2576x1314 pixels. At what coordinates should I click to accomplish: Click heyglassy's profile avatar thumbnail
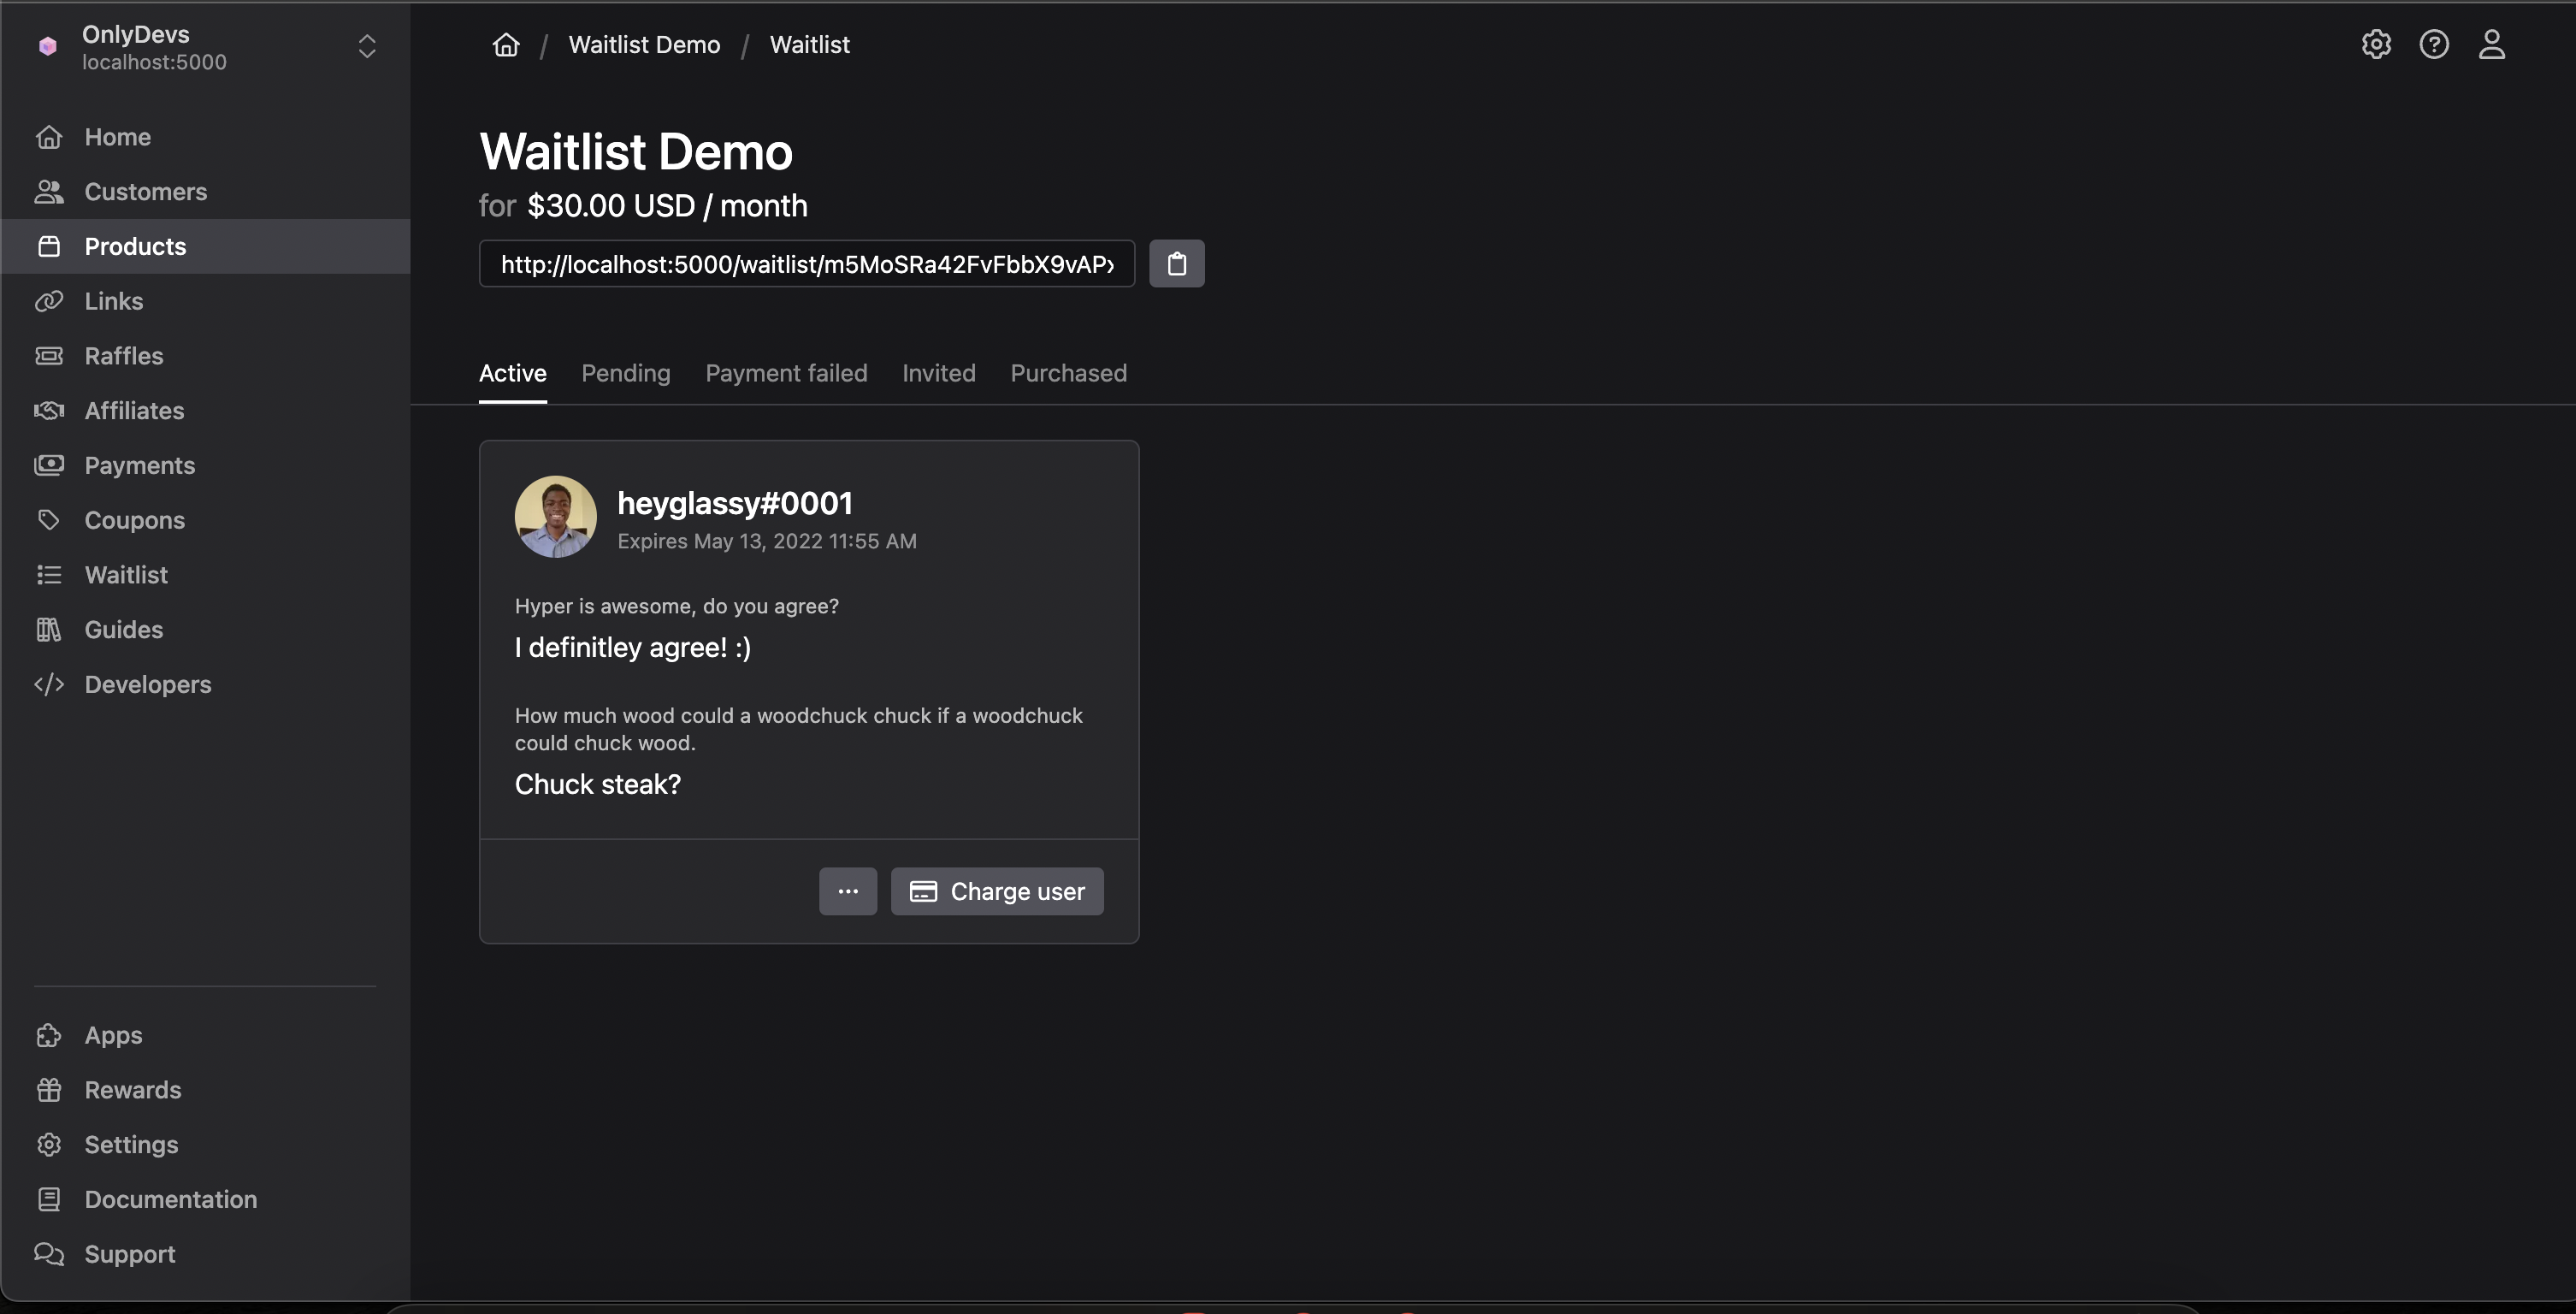point(555,517)
